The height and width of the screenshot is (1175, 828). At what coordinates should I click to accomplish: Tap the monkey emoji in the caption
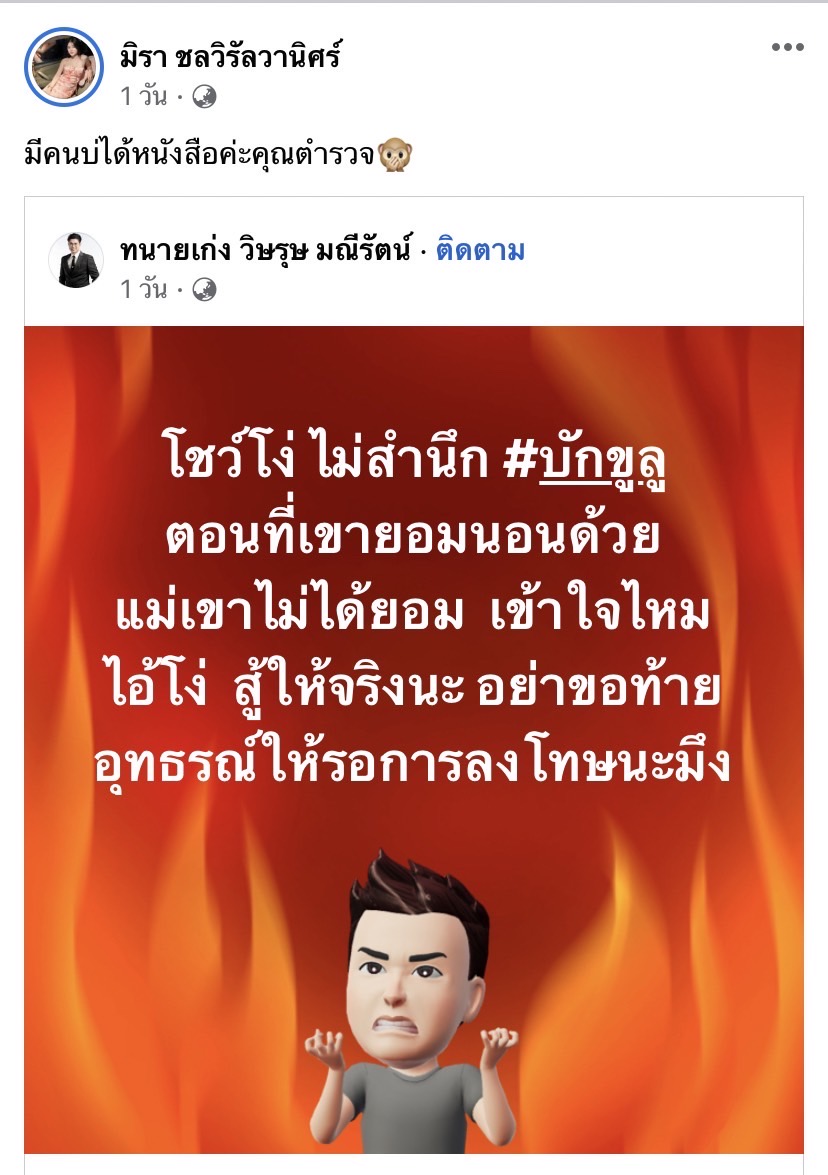[395, 155]
